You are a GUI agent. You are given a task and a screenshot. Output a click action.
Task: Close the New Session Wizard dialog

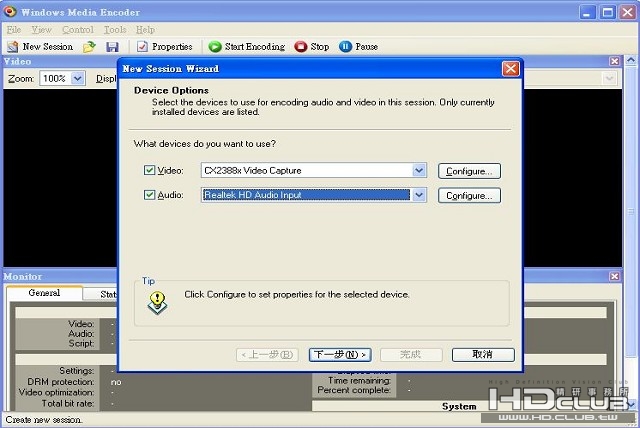tap(511, 69)
